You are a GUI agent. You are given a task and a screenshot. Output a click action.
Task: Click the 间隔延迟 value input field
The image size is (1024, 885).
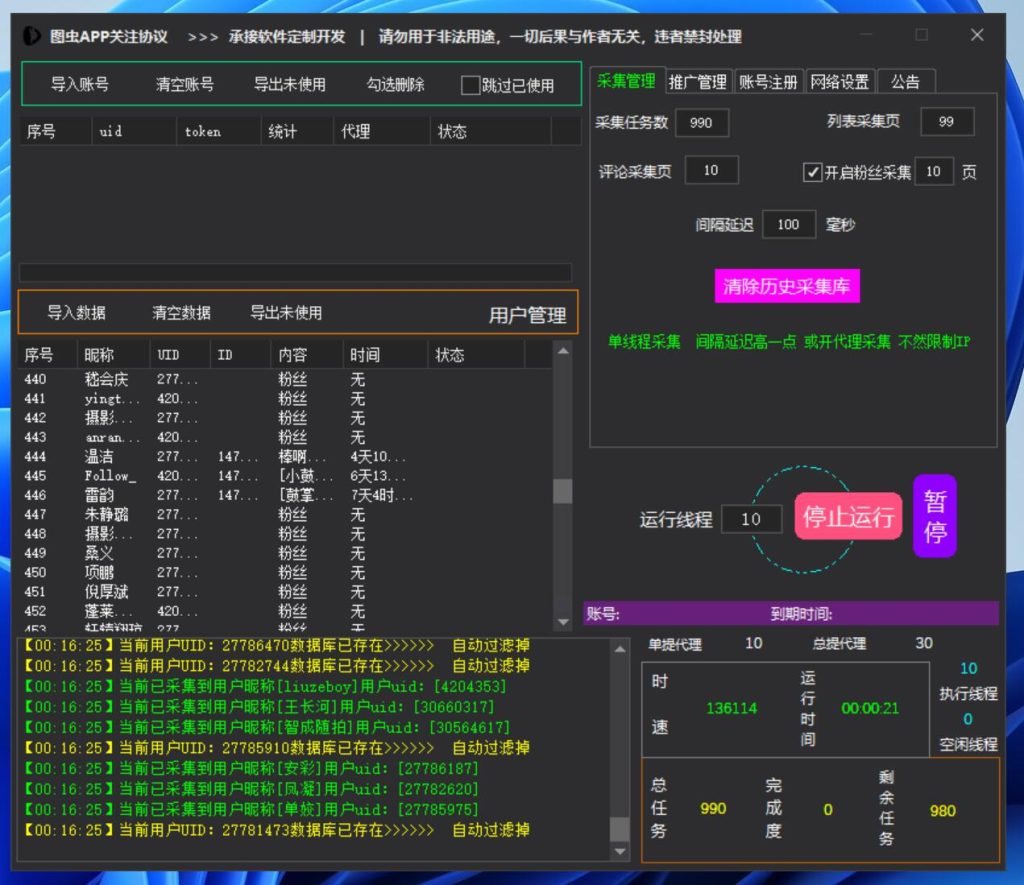[x=789, y=224]
